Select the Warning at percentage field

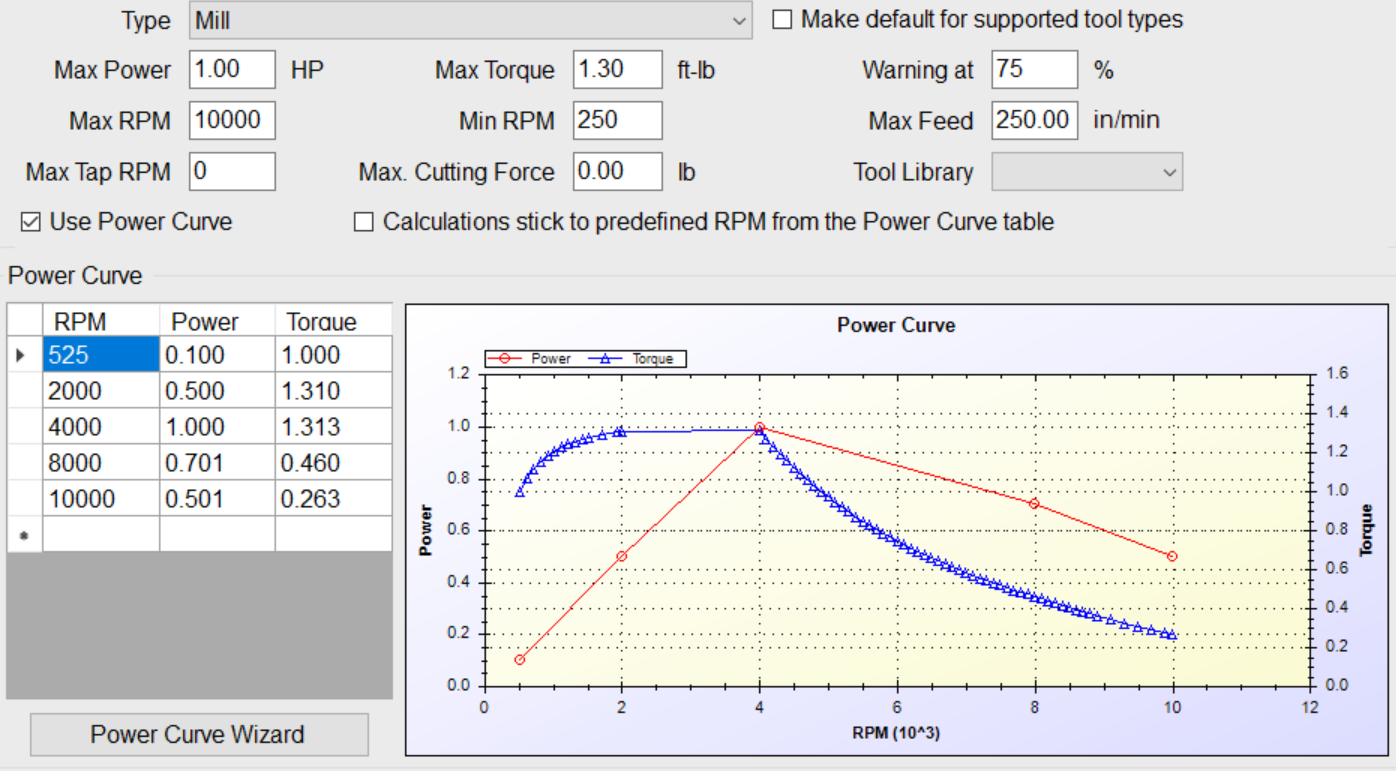1034,70
